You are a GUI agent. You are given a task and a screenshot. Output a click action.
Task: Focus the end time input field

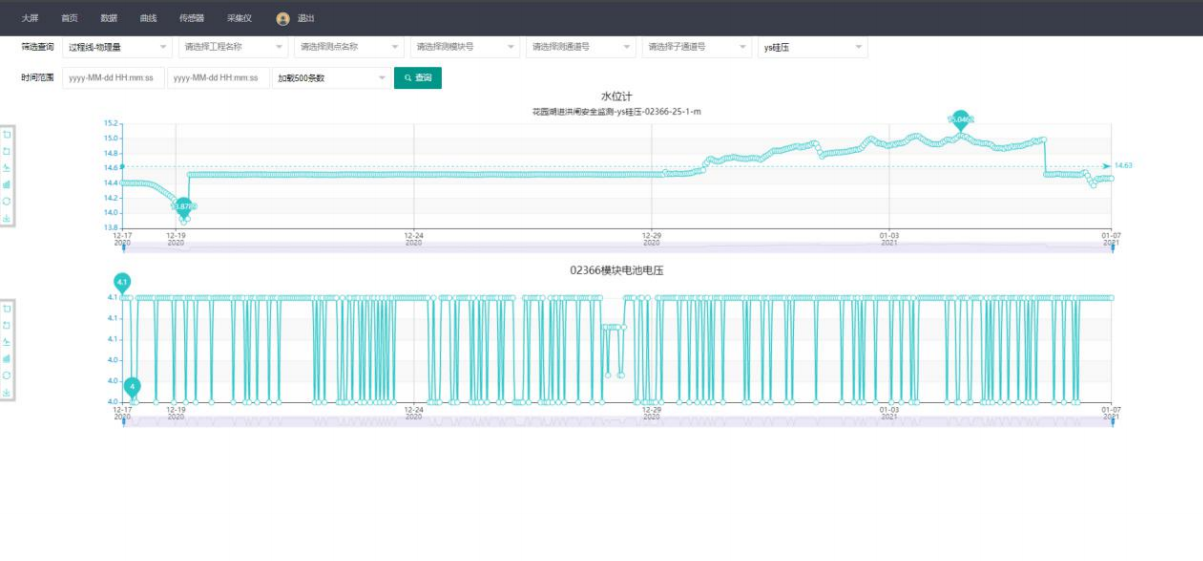pyautogui.click(x=218, y=78)
